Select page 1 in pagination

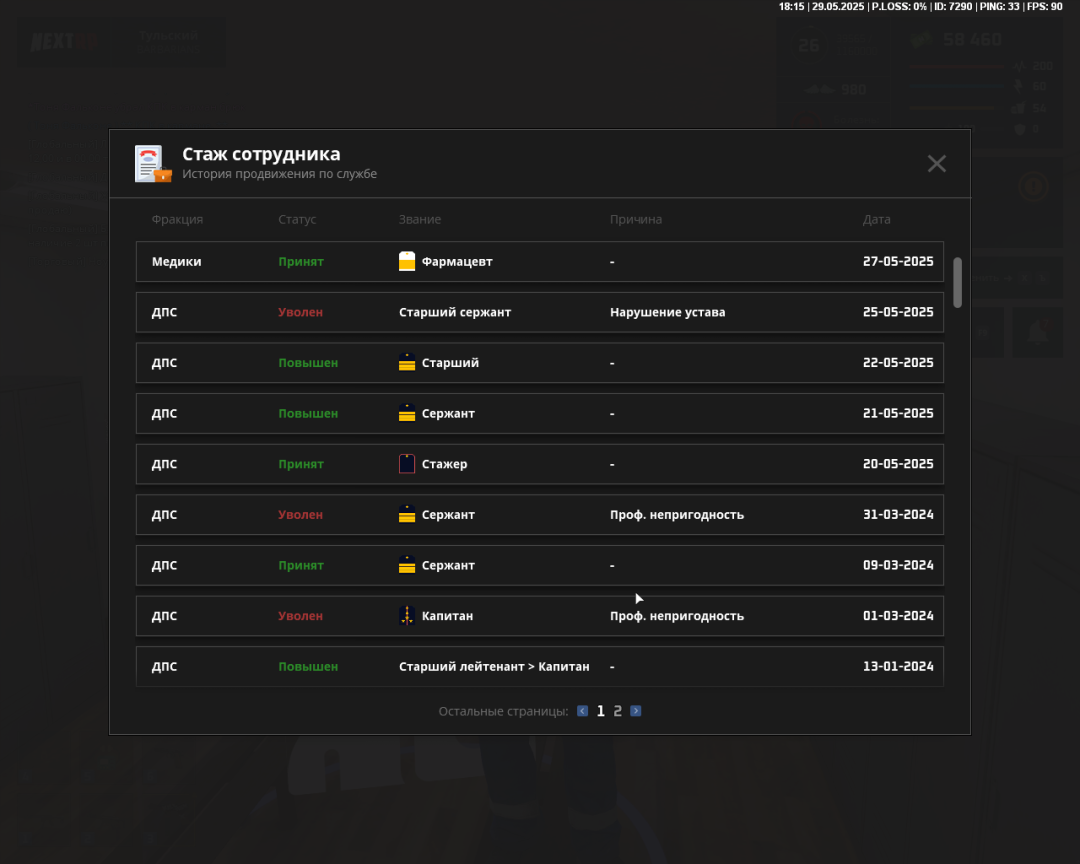coord(601,711)
